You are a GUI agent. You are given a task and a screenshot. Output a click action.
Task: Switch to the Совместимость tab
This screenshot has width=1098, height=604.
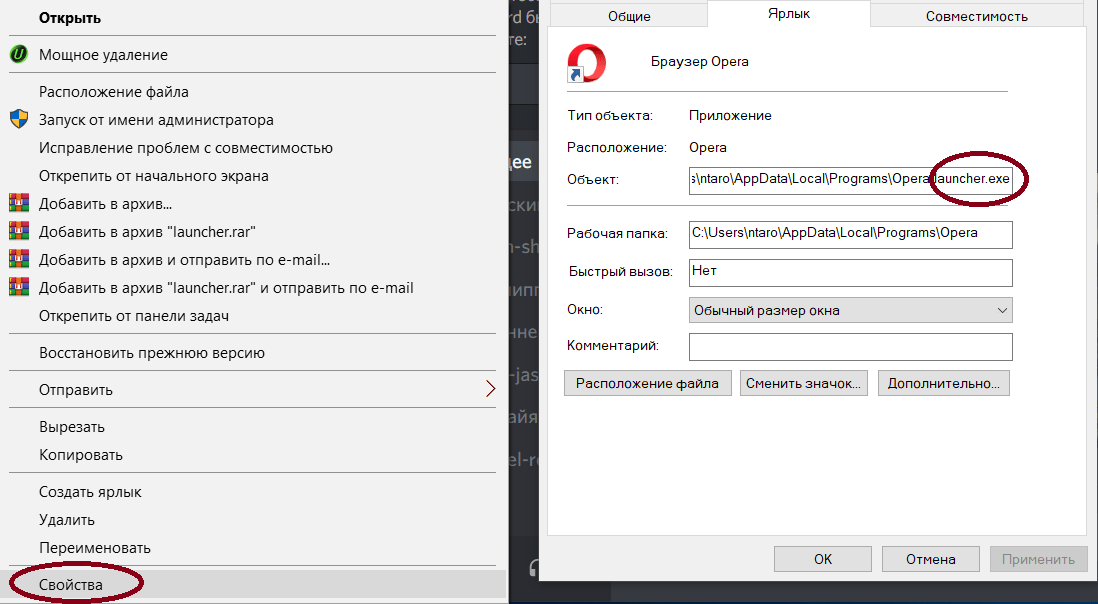tap(976, 16)
